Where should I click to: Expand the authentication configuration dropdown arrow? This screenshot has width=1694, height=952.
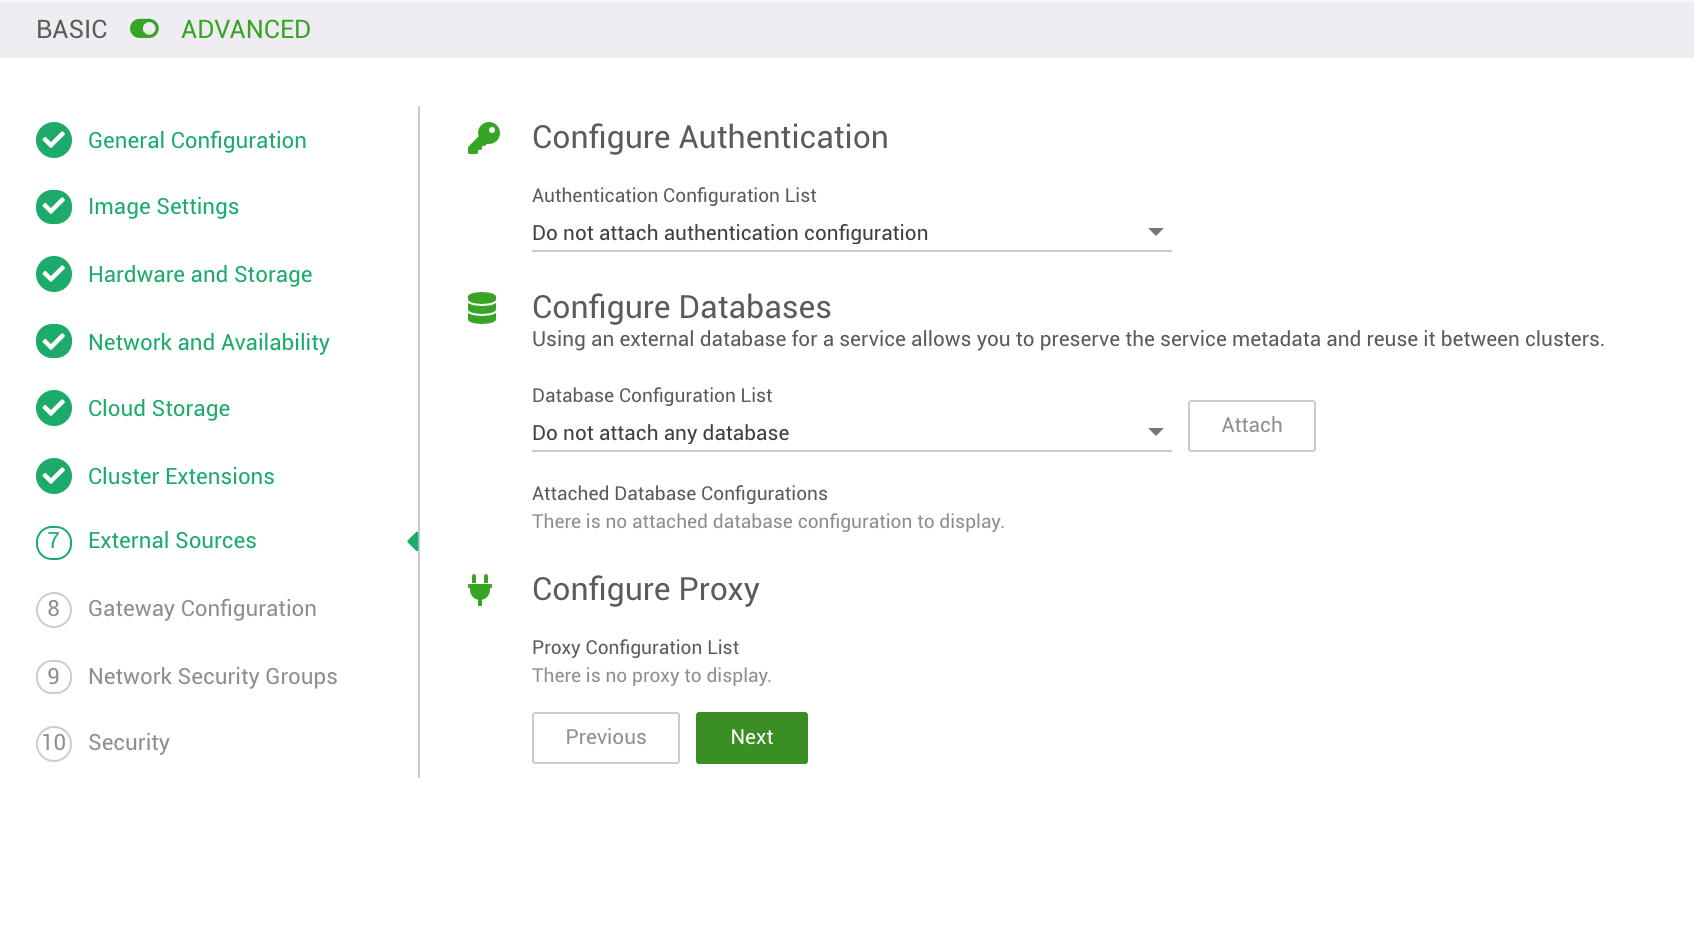[x=1156, y=231]
